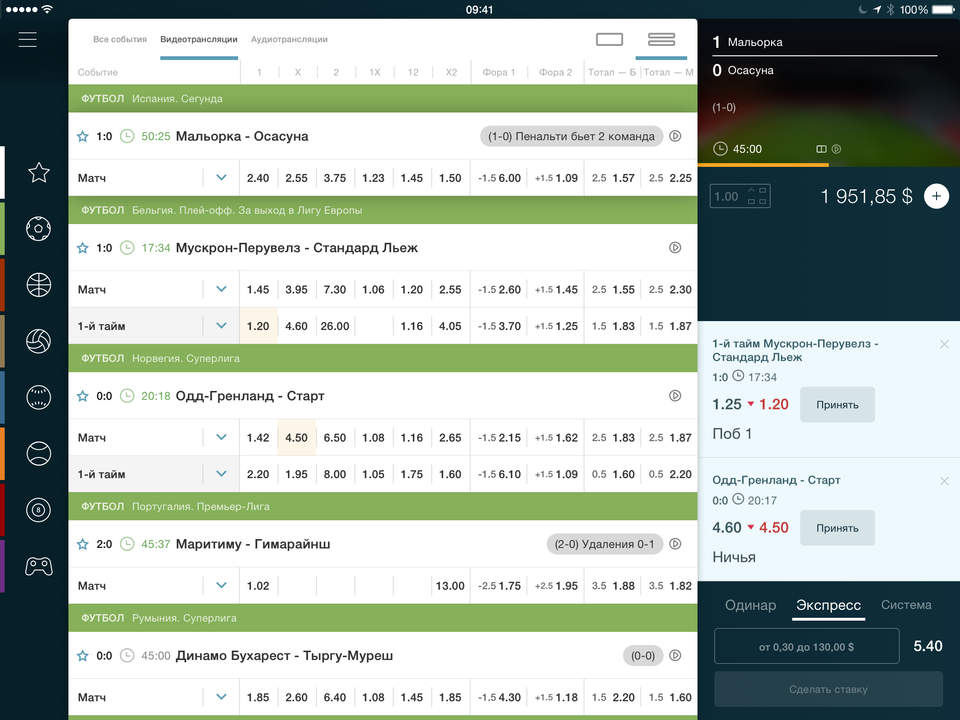Viewport: 960px width, 720px height.
Task: Remove Одд-Гренланд - Старт bet from slip
Action: (944, 481)
